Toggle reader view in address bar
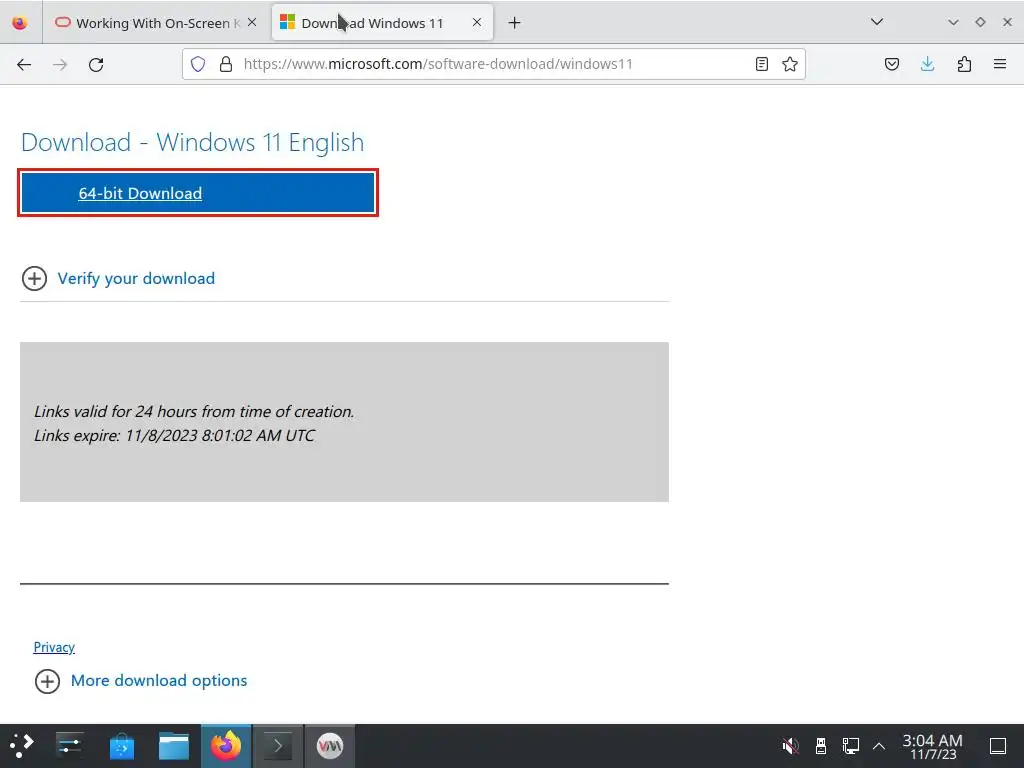 [x=761, y=64]
